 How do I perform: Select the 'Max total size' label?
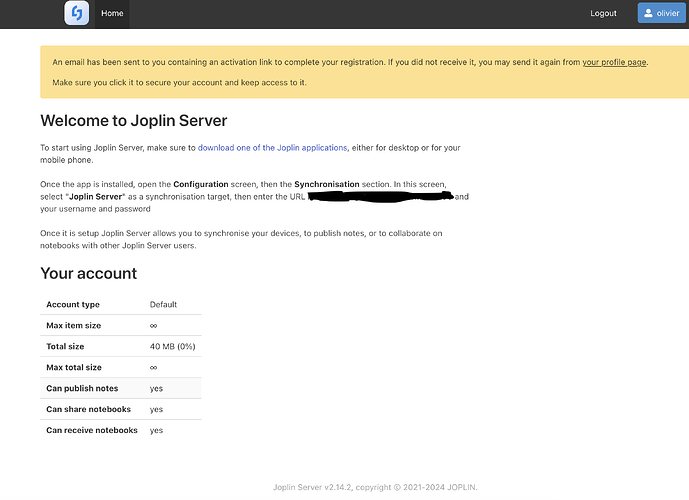tap(74, 367)
